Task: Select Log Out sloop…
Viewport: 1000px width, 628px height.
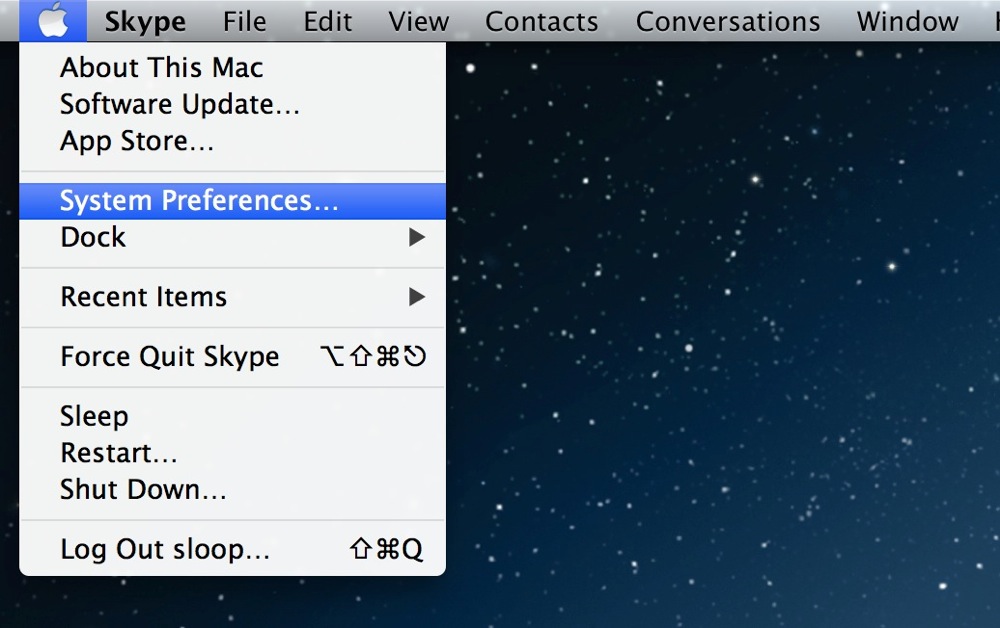Action: 233,549
